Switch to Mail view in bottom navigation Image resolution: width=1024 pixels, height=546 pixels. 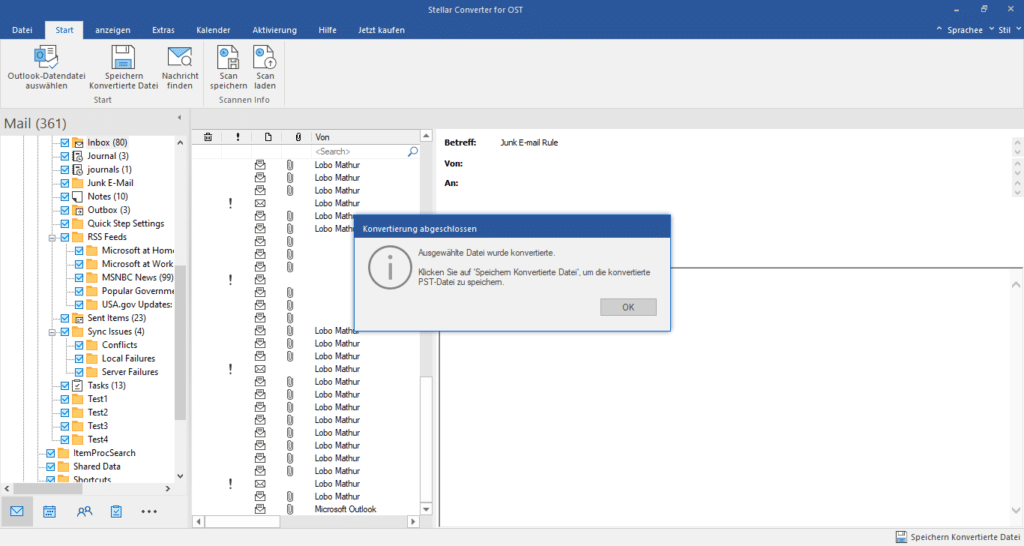tap(17, 511)
